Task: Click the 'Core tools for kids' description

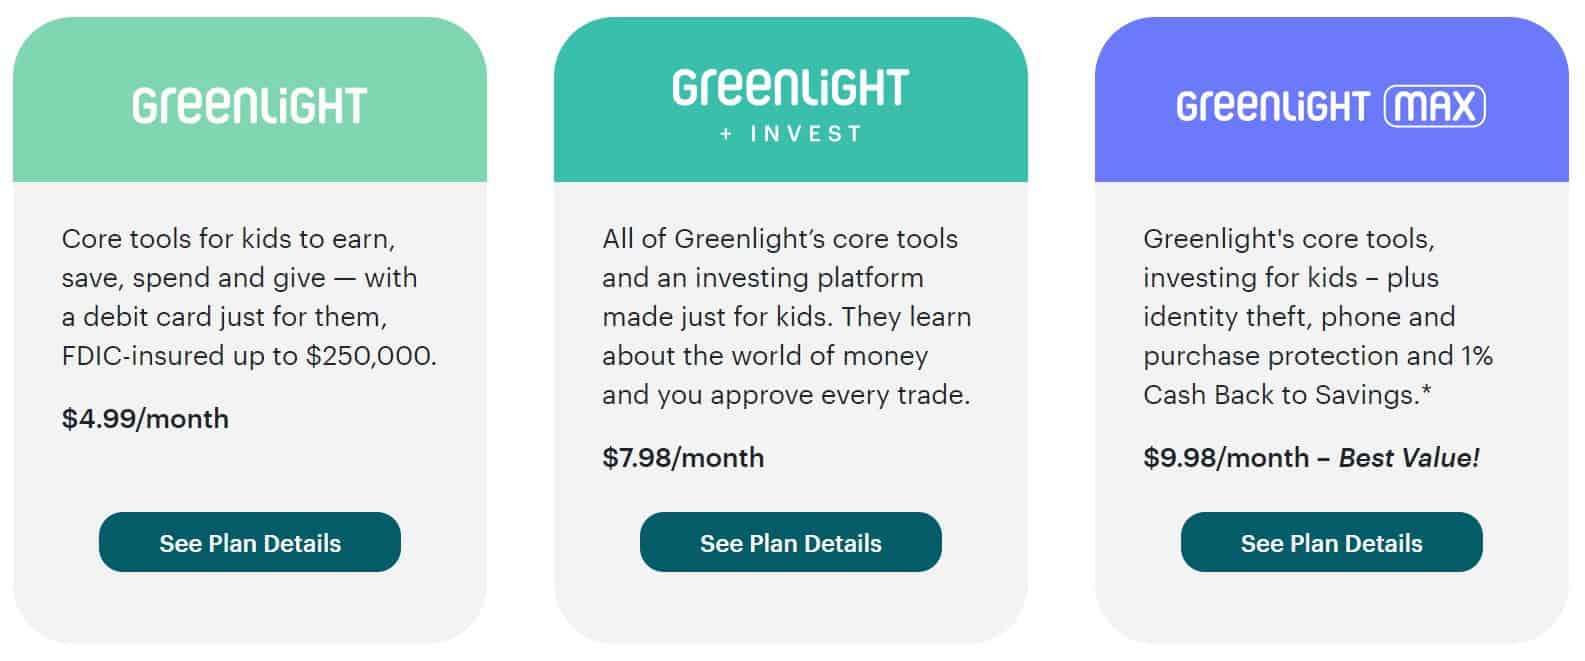Action: (249, 297)
